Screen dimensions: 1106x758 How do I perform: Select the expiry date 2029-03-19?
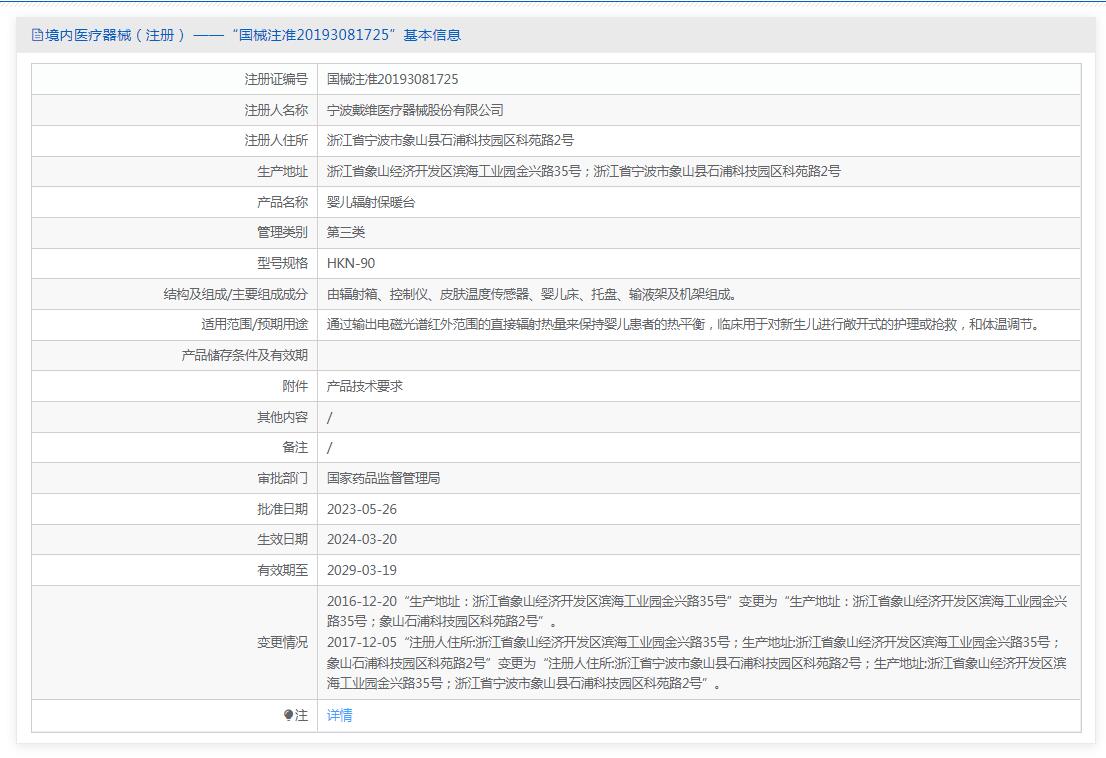tap(362, 570)
